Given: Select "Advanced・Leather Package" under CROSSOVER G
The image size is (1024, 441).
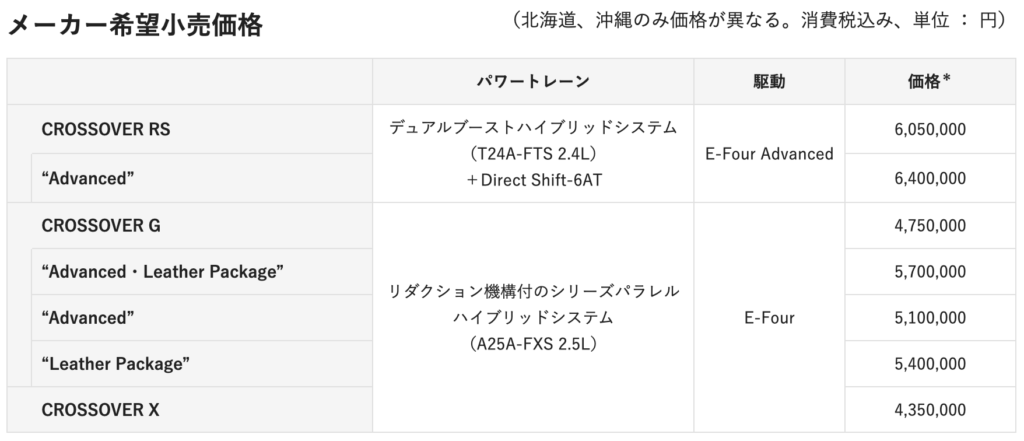Looking at the screenshot, I should pos(202,272).
